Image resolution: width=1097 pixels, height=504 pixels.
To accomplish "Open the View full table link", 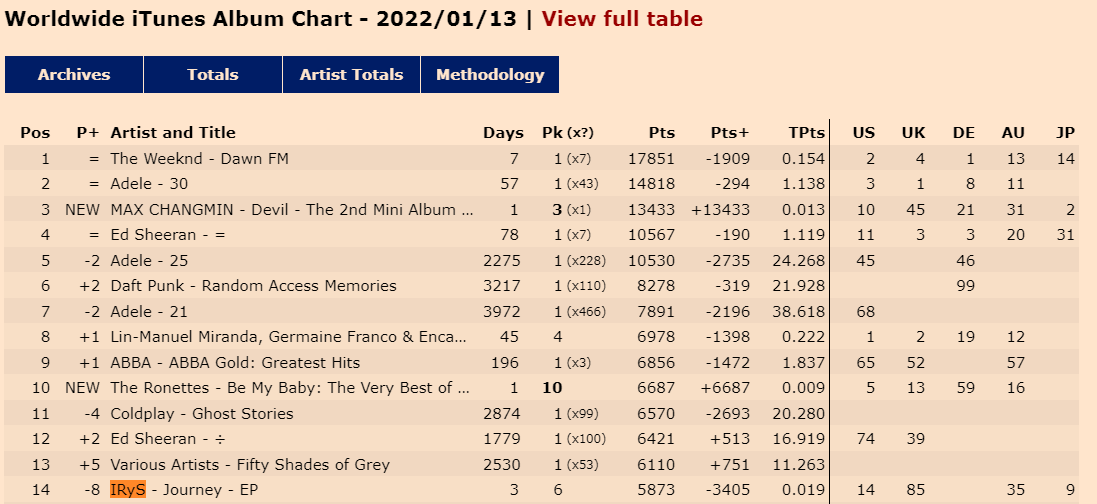I will pyautogui.click(x=622, y=19).
